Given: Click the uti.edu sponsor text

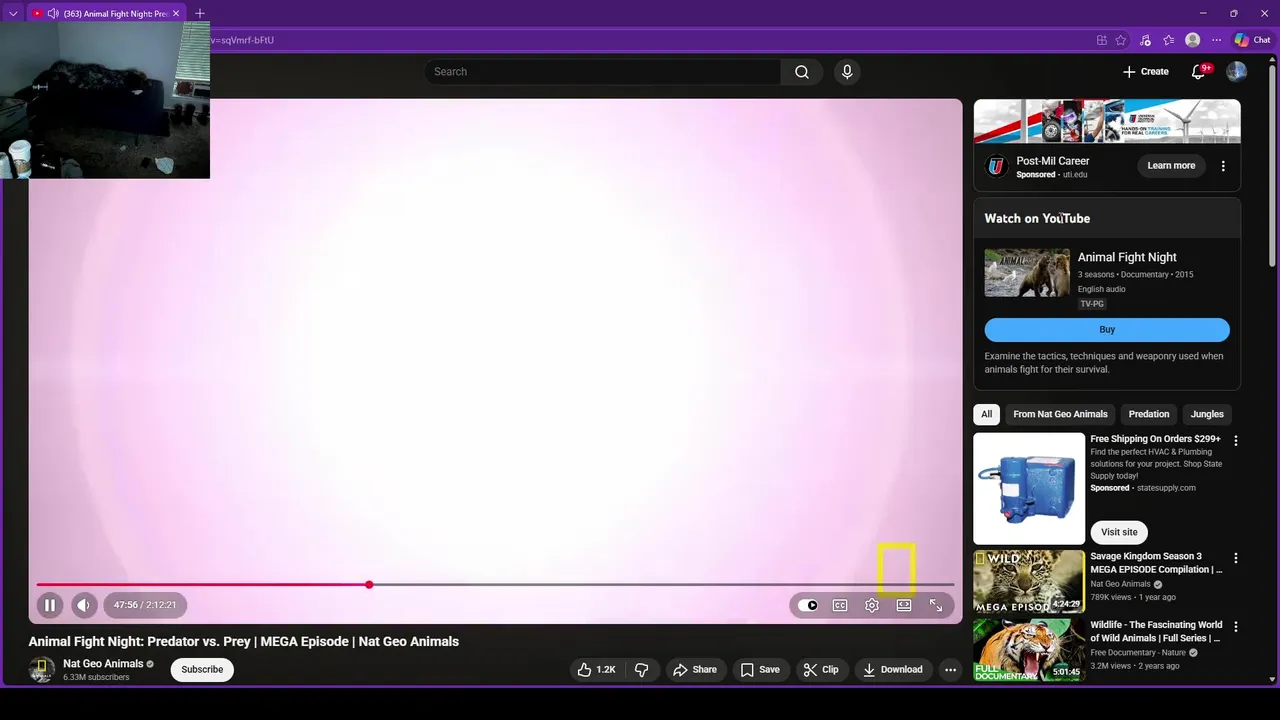Looking at the screenshot, I should point(1075,174).
